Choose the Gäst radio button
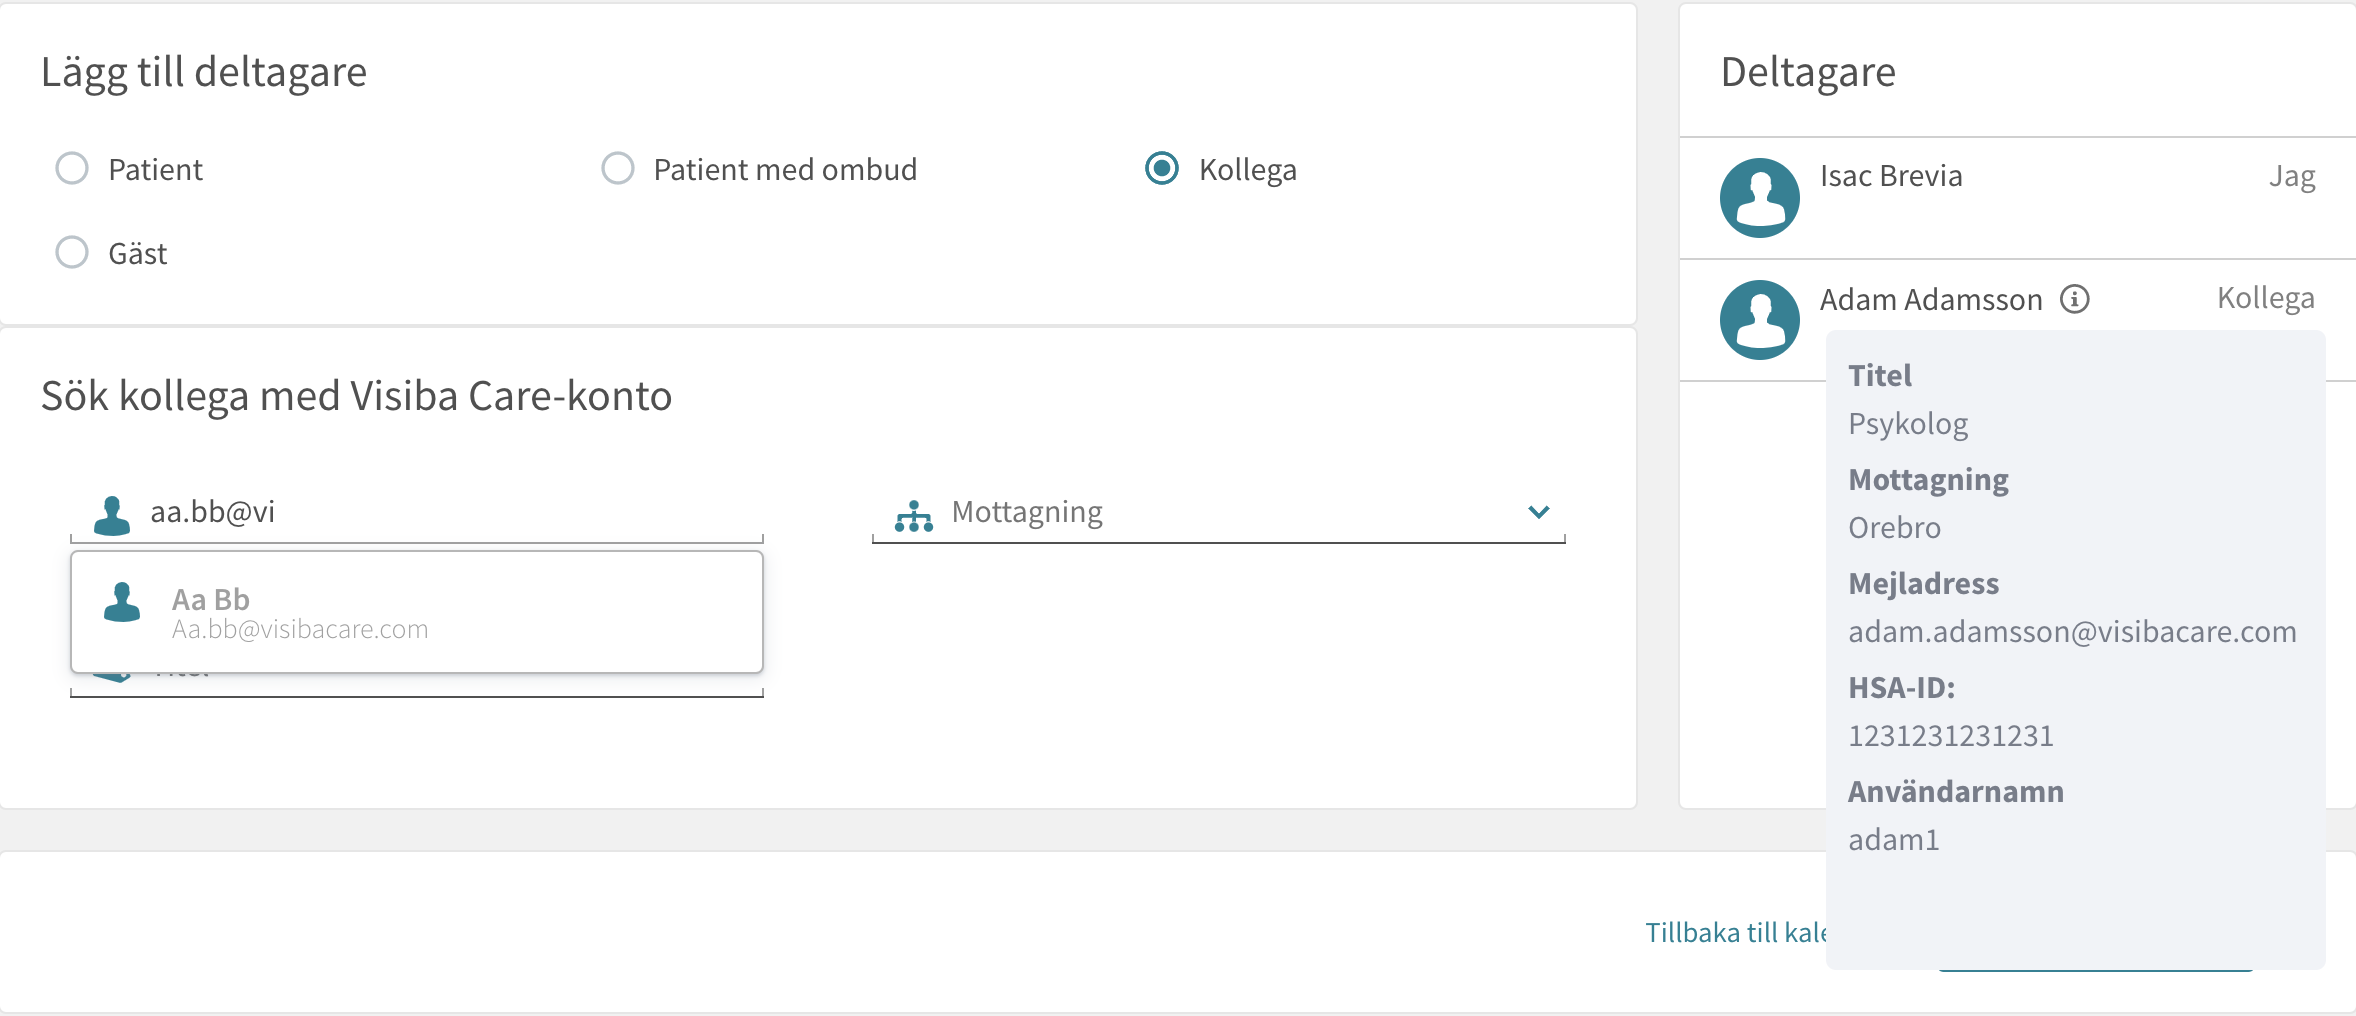The height and width of the screenshot is (1016, 2356). (x=72, y=252)
